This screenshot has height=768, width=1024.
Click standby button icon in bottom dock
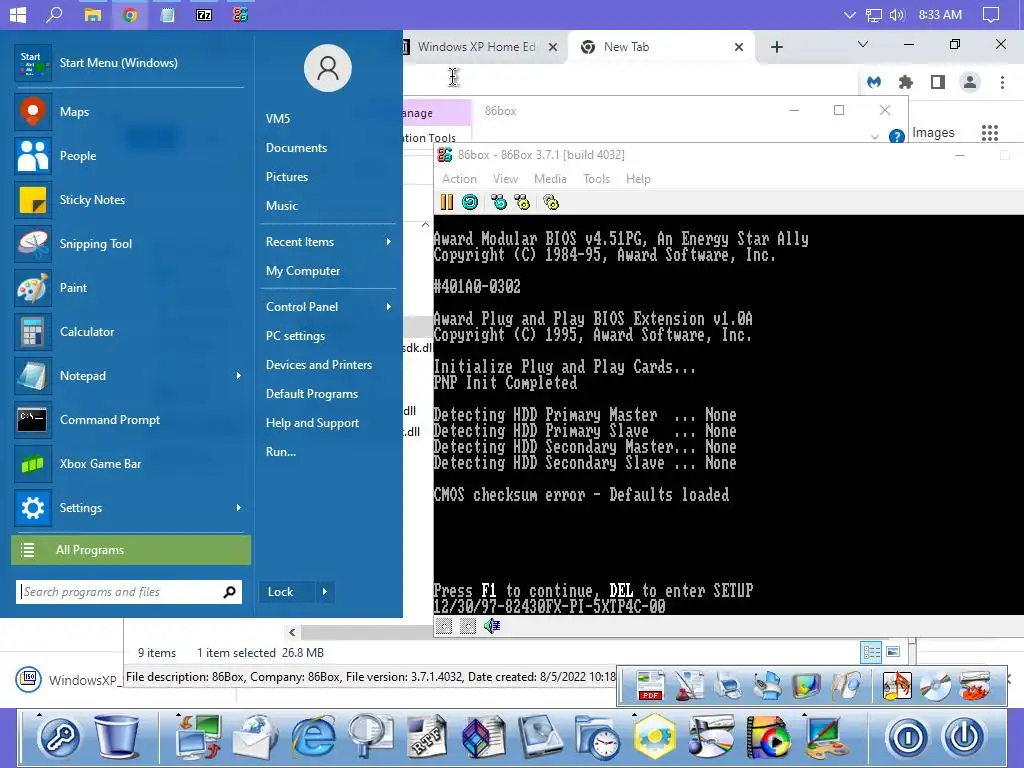coord(908,738)
